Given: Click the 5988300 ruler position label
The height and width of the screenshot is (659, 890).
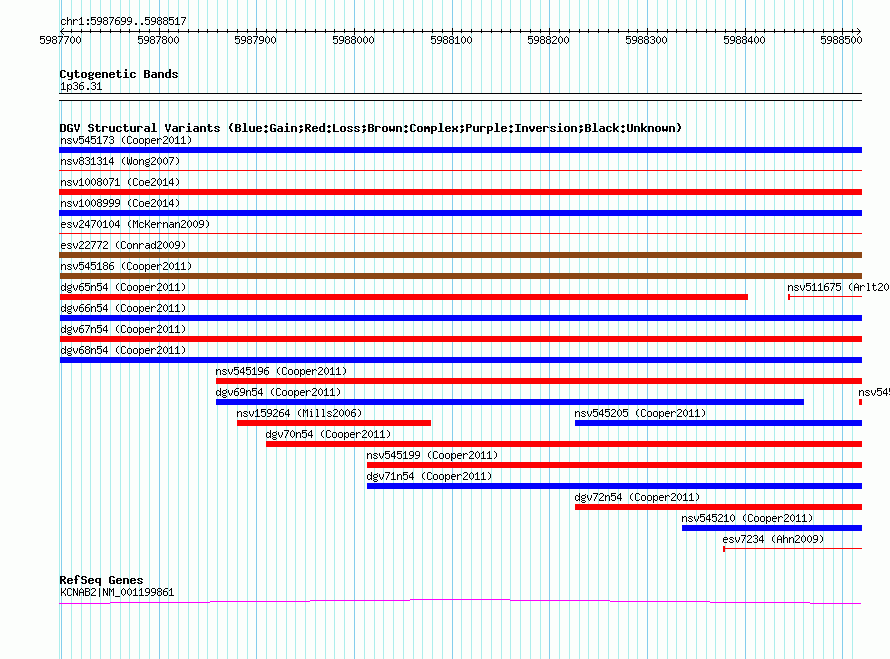Looking at the screenshot, I should 646,40.
